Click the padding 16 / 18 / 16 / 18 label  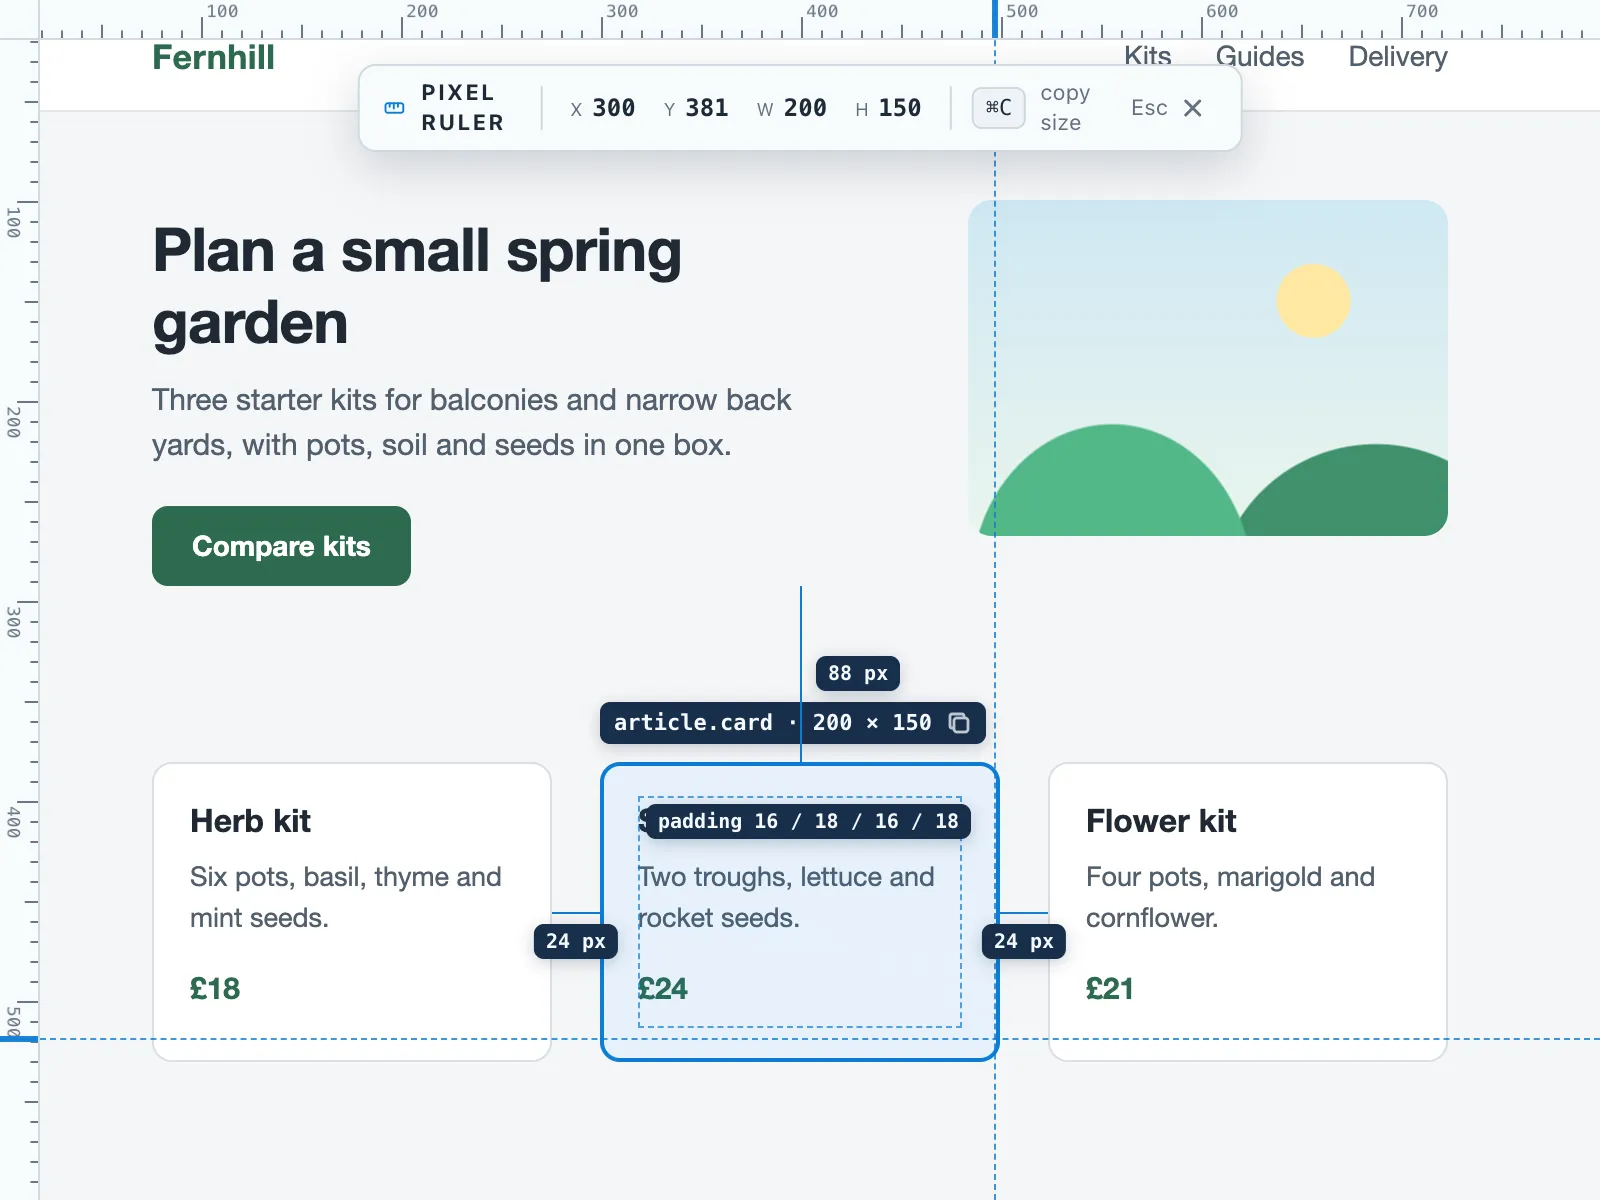coord(808,821)
